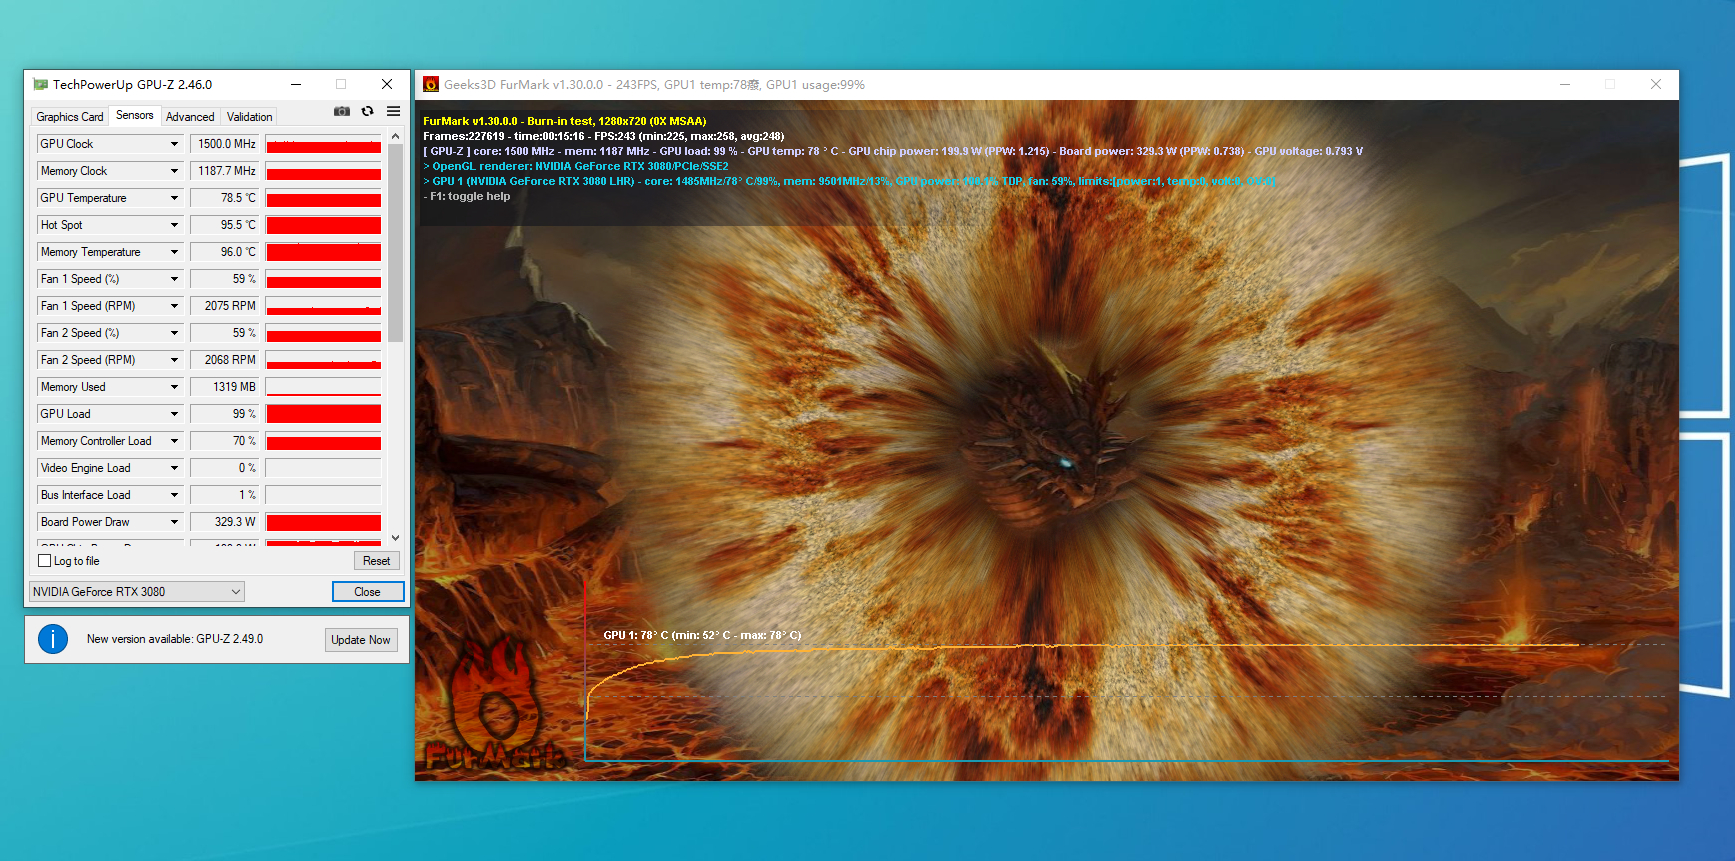Open the Memory Clock sensor dropdown
This screenshot has width=1735, height=861.
pos(174,171)
